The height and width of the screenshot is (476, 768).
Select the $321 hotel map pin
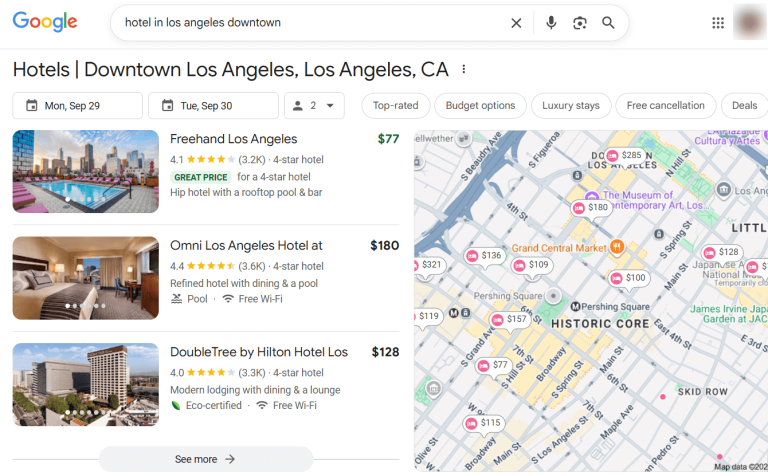[428, 265]
